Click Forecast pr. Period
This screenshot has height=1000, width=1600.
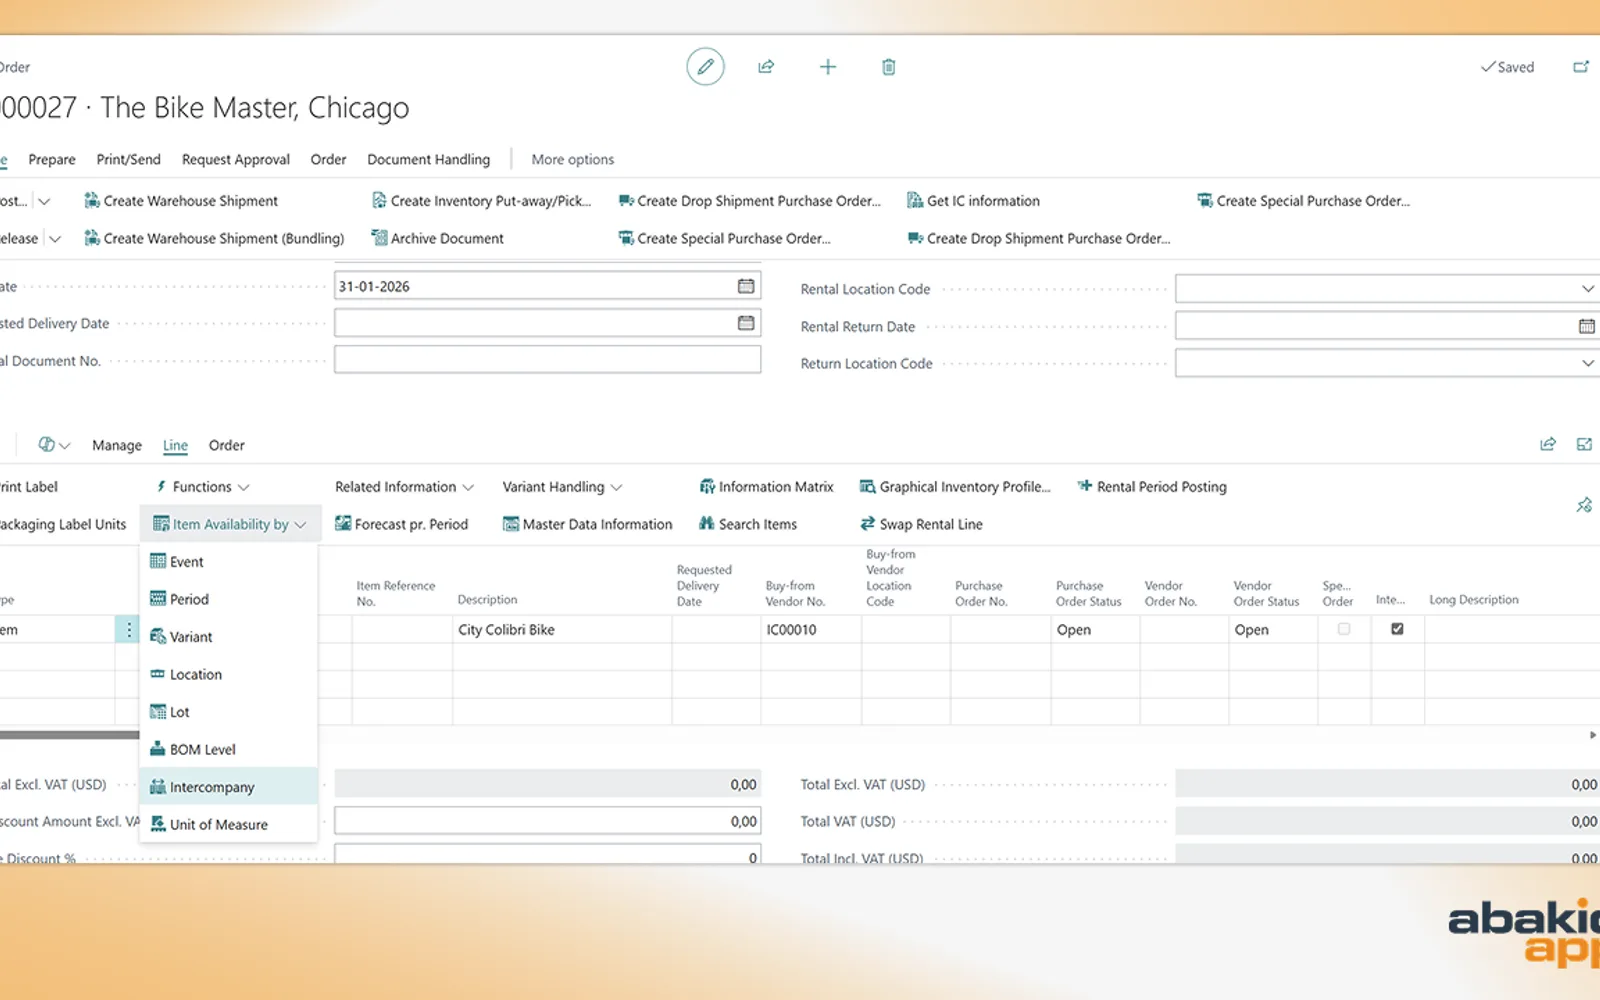click(x=401, y=524)
